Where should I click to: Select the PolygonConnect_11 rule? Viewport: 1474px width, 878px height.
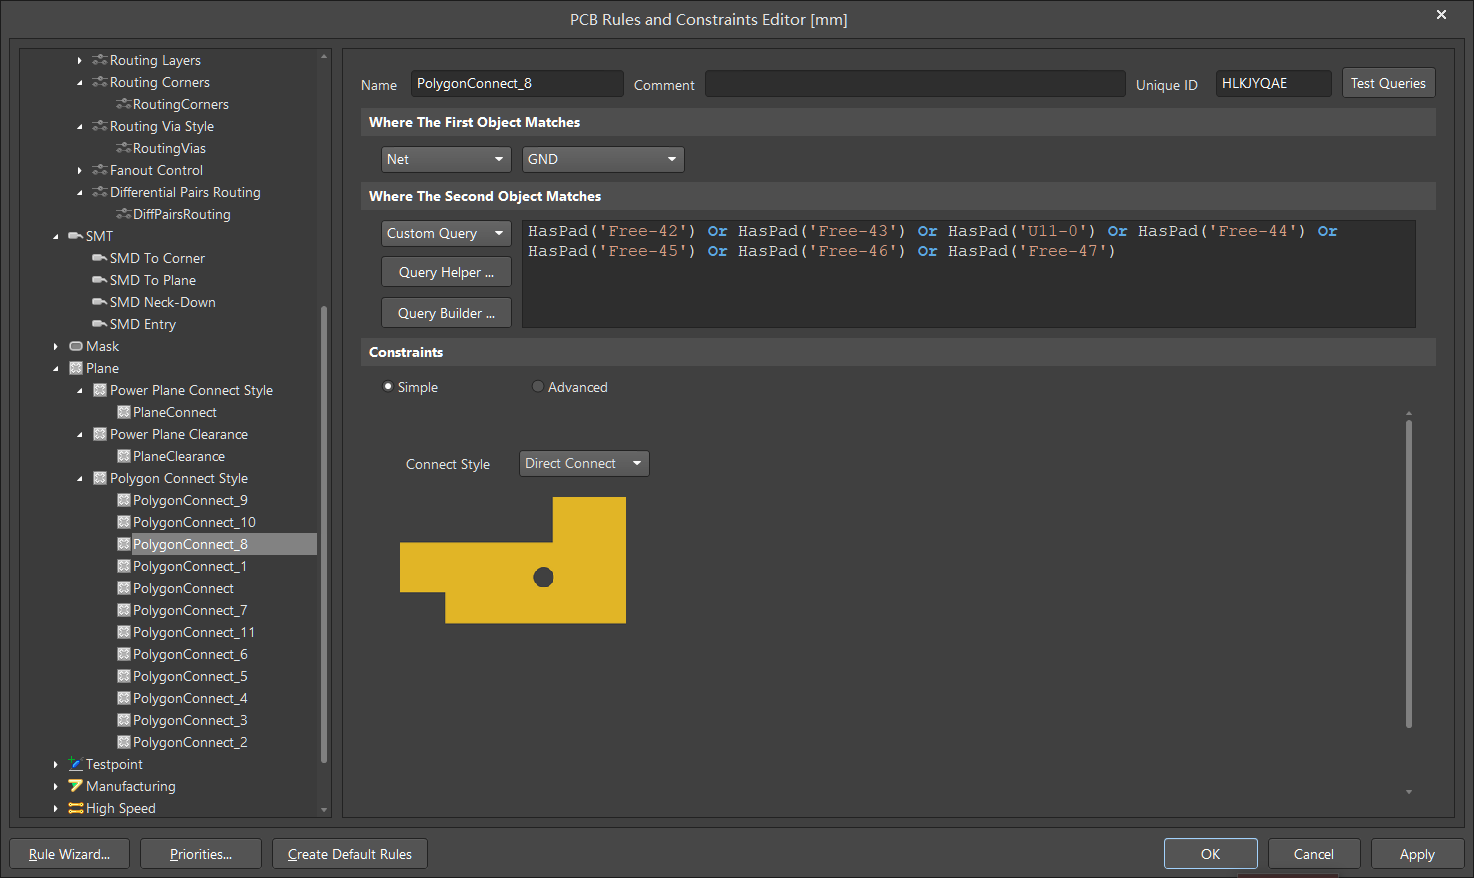coord(194,632)
